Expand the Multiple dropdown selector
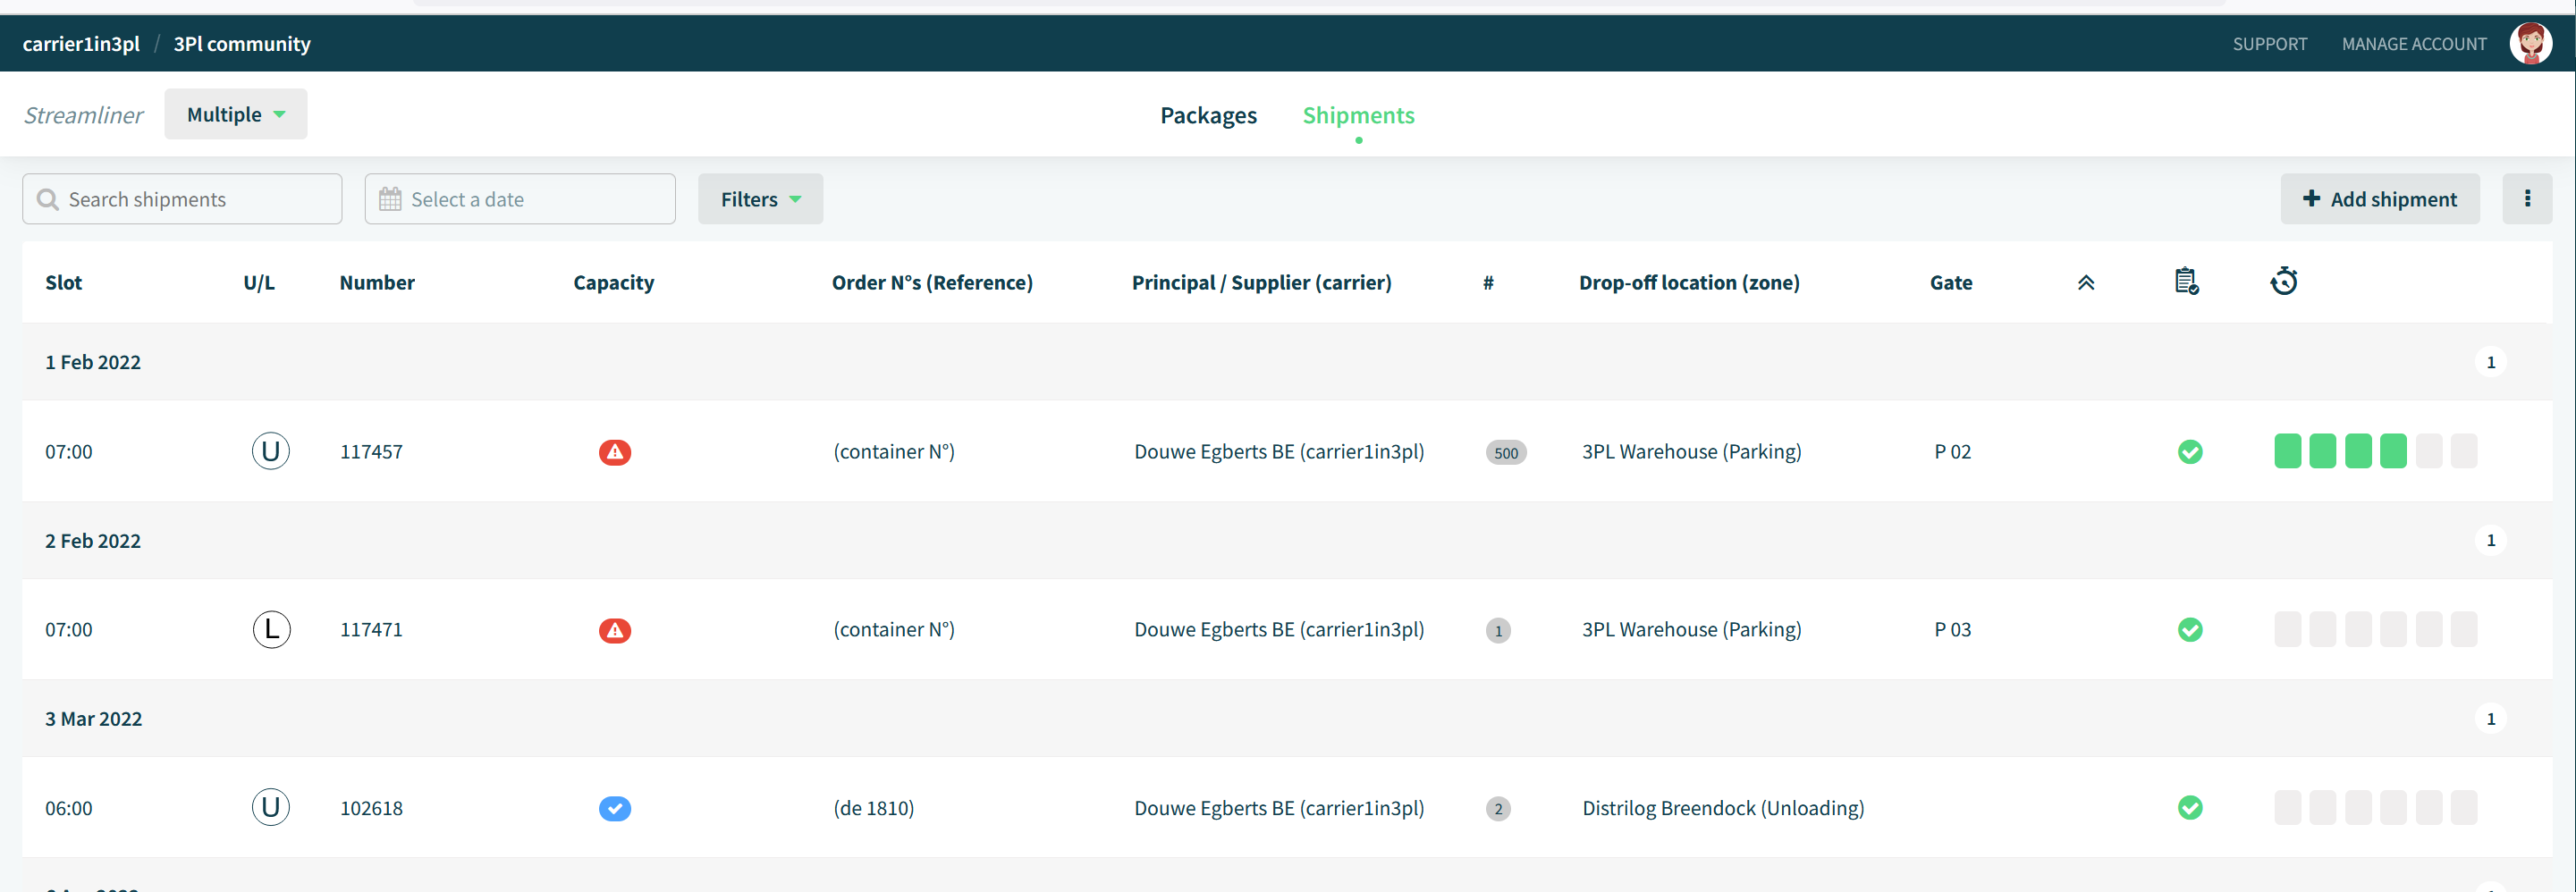The image size is (2576, 892). 236,115
